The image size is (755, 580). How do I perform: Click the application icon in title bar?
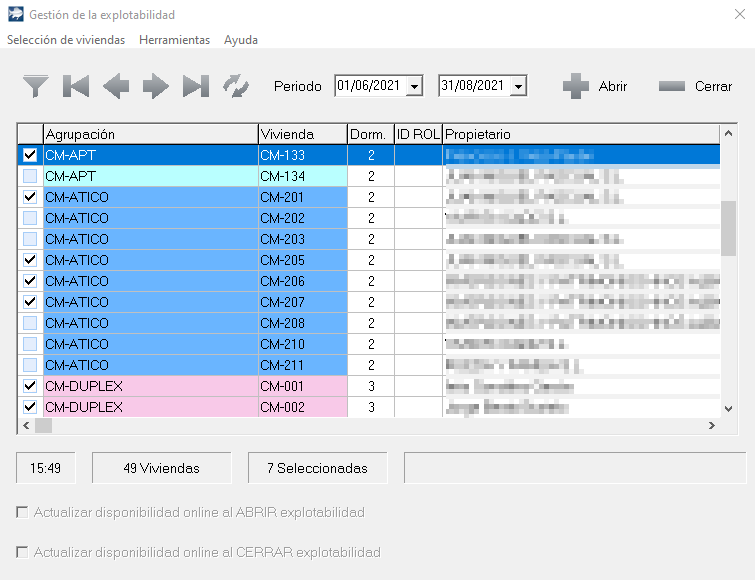[15, 14]
